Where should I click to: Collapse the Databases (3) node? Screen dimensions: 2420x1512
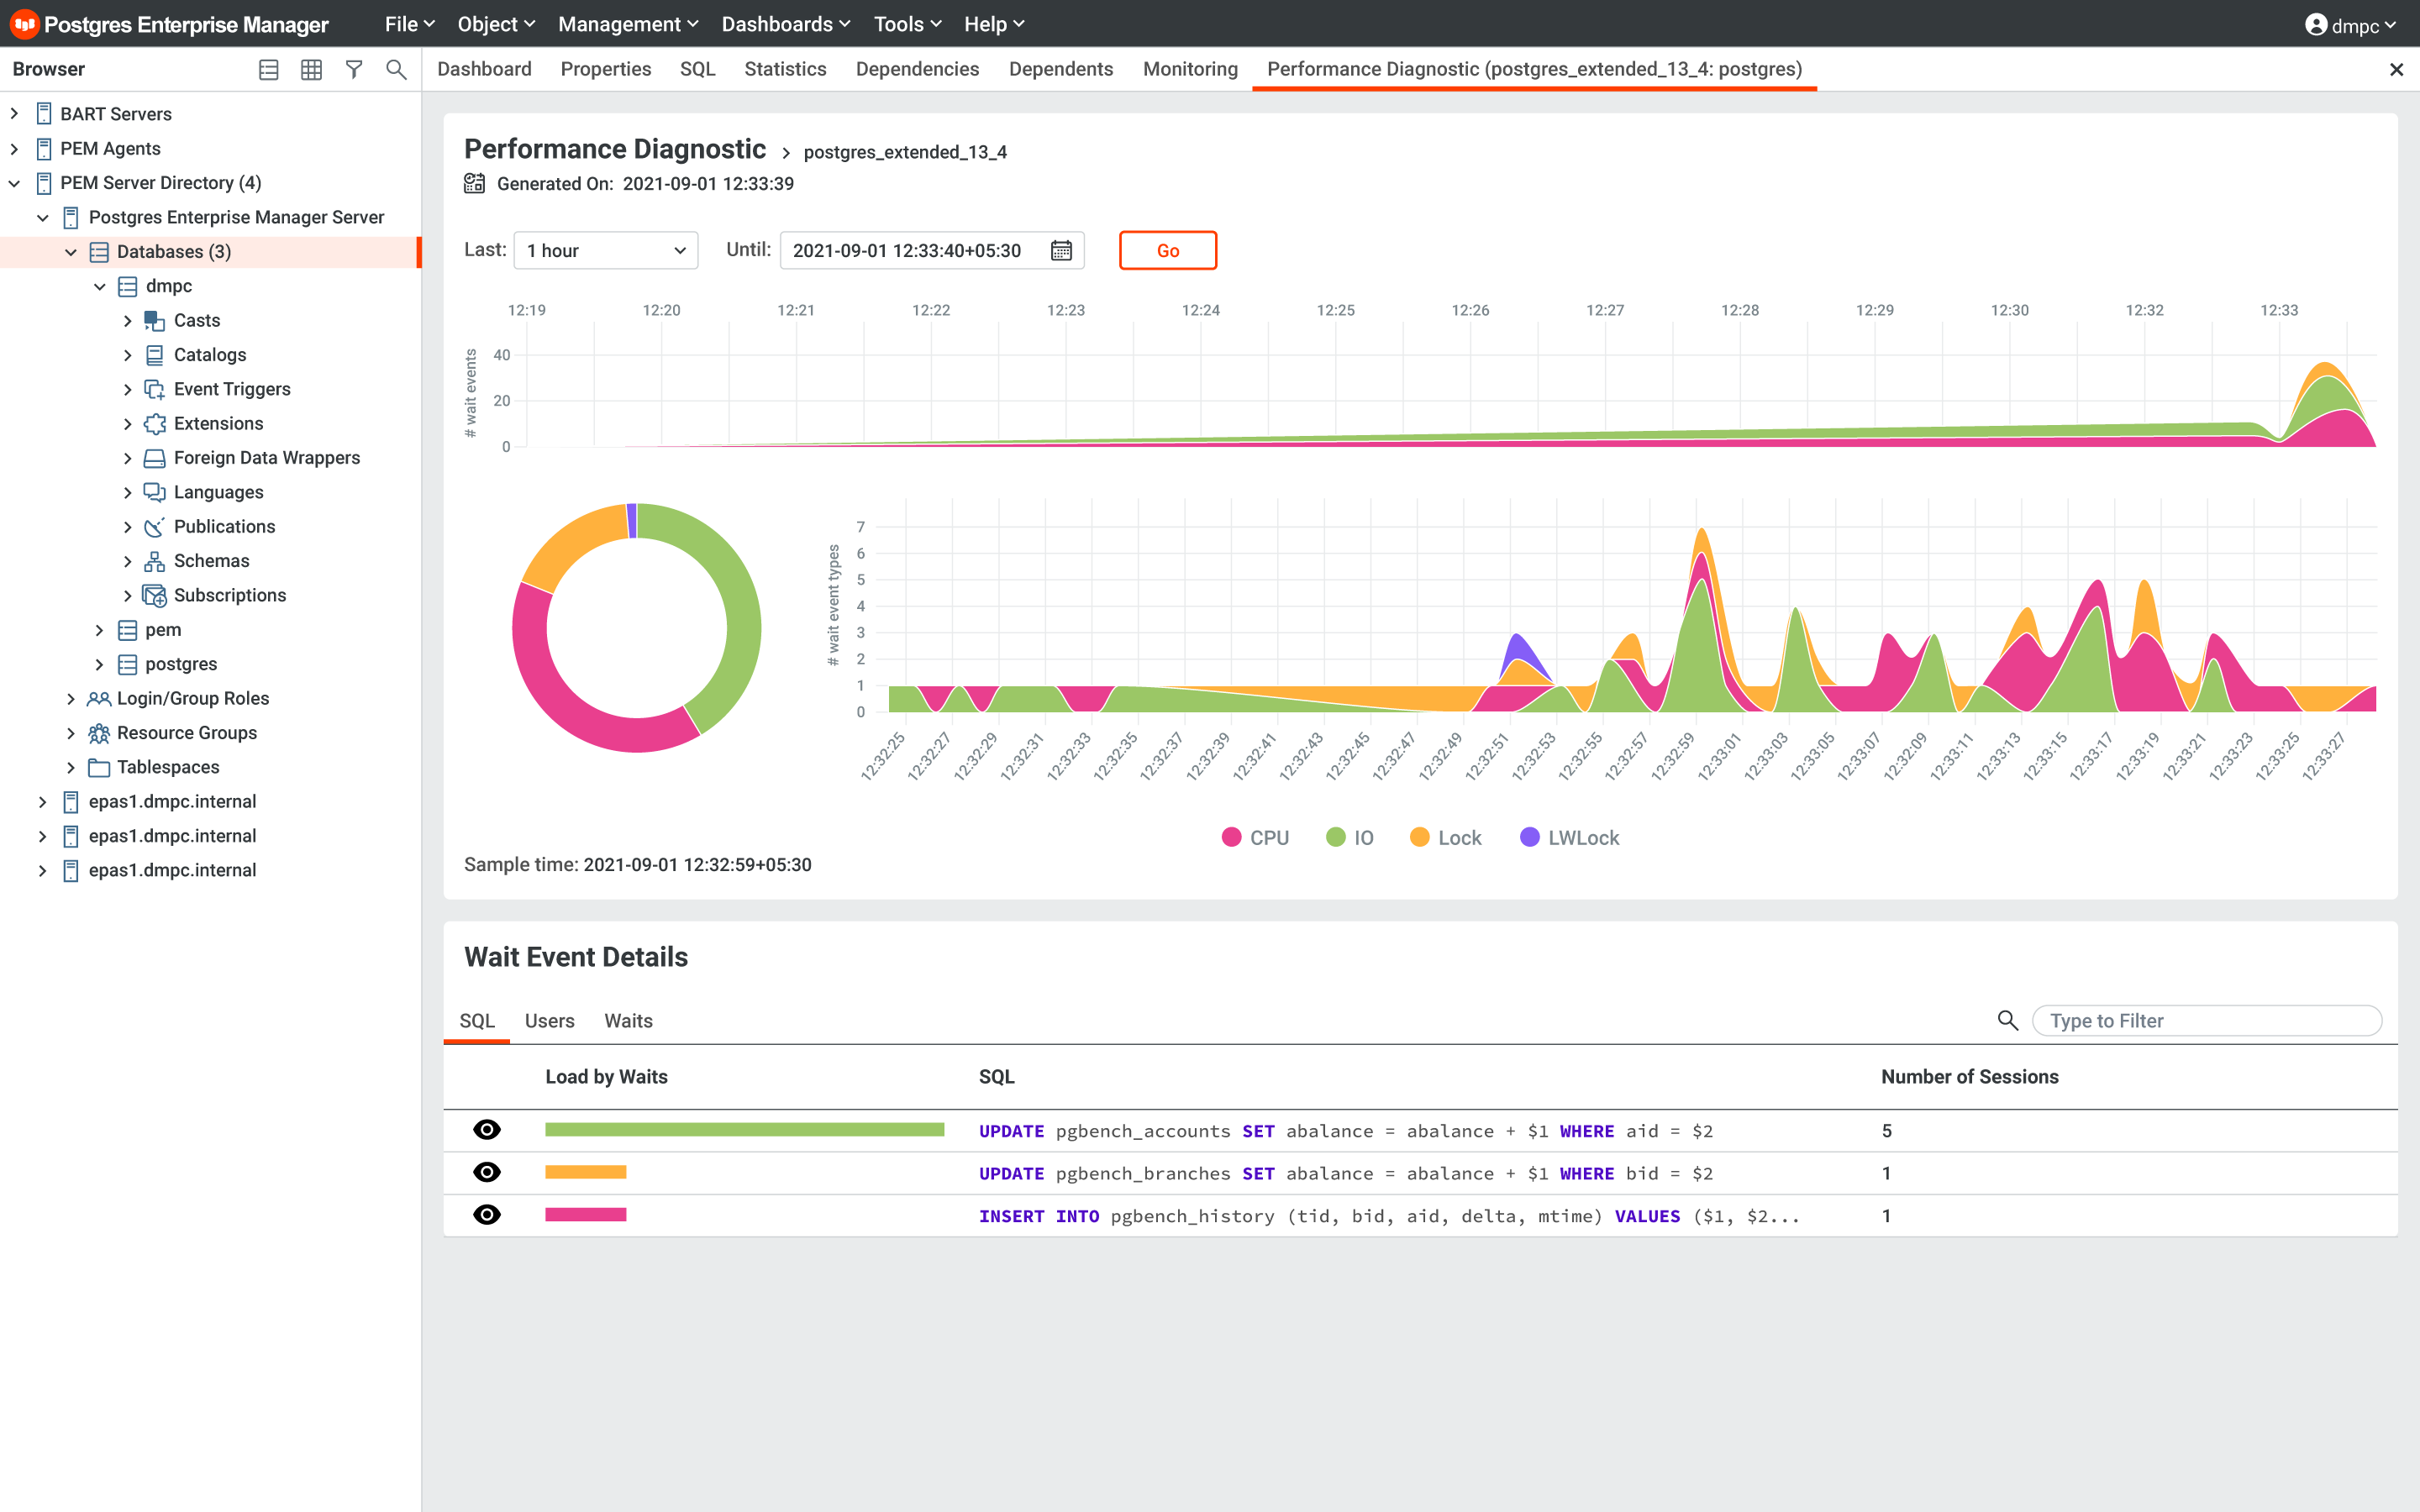click(71, 252)
